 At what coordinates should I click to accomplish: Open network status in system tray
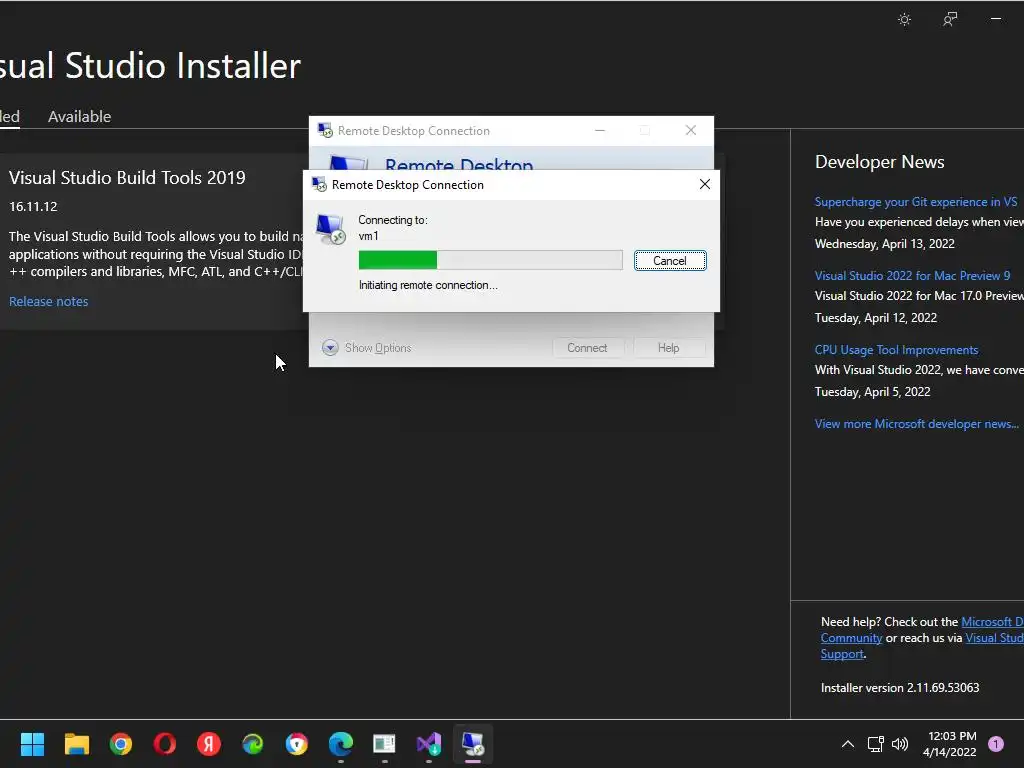click(875, 744)
